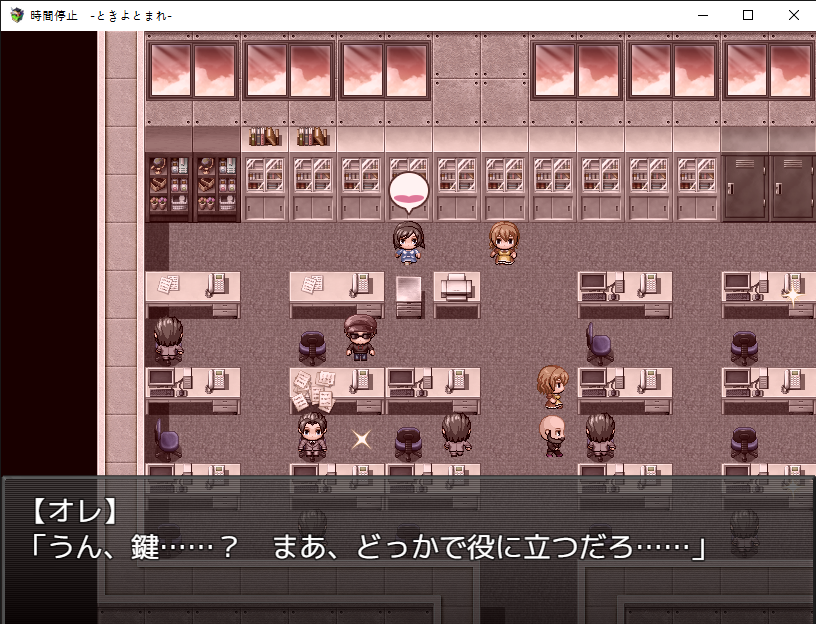Click the sparkle on the right-edge desk

[793, 296]
